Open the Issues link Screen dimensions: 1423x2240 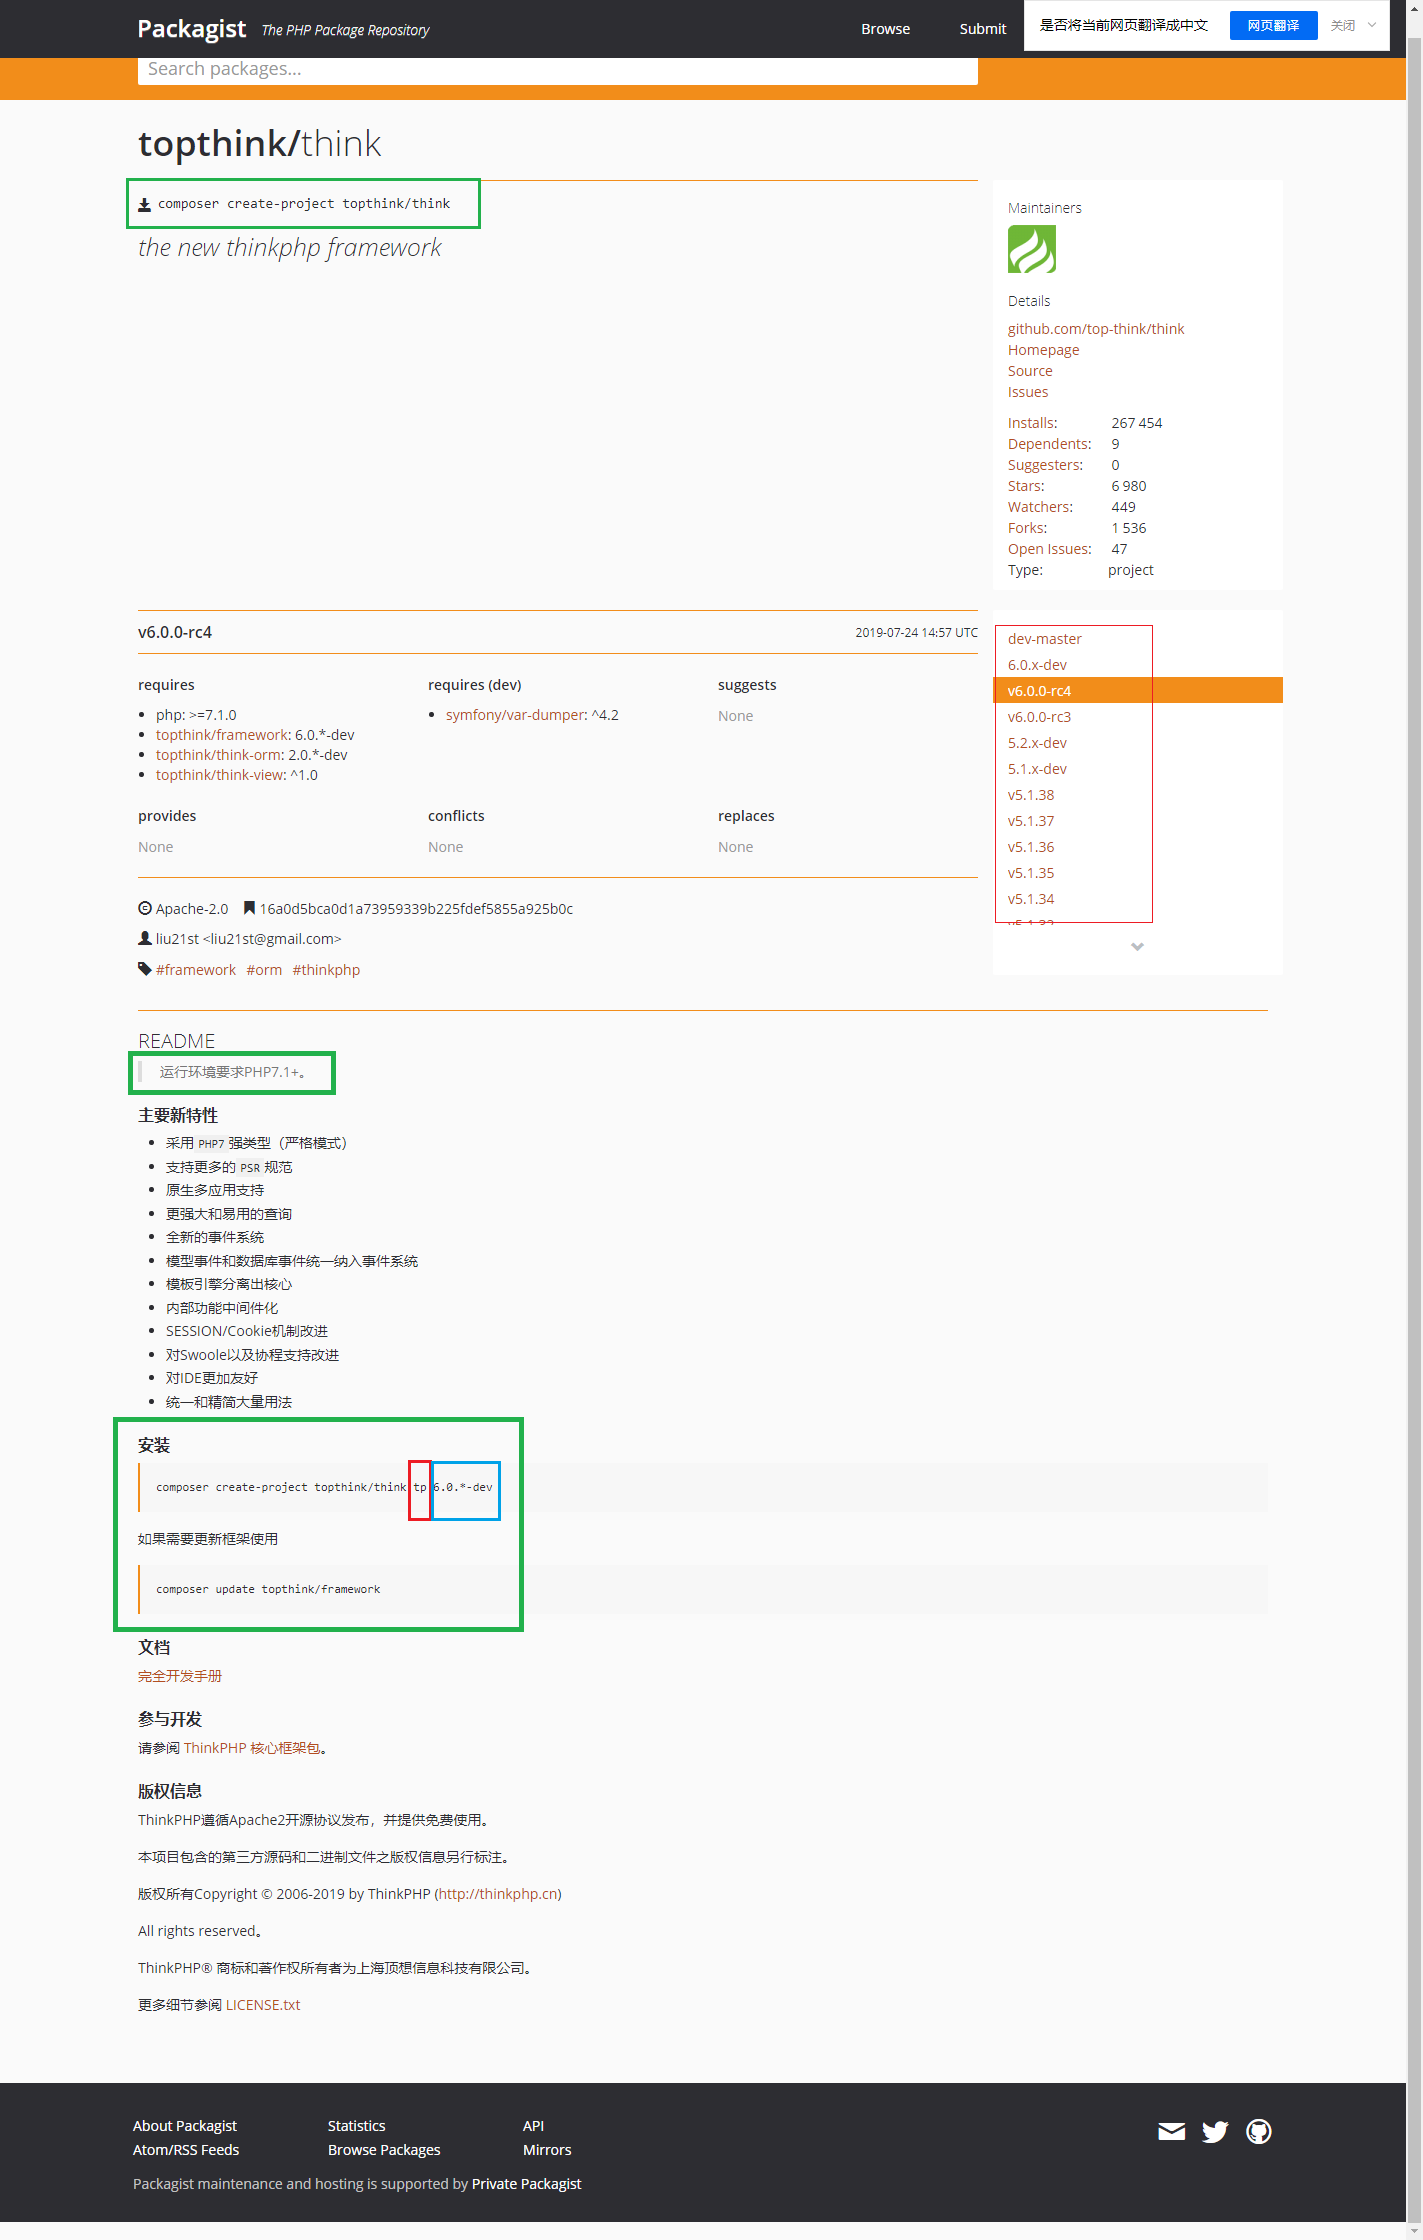1028,392
